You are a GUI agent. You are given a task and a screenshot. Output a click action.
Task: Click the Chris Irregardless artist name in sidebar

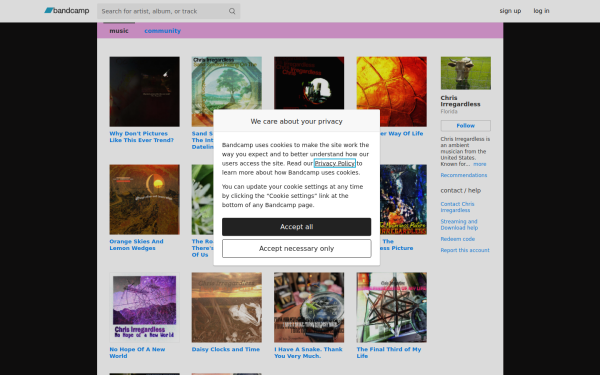[460, 101]
